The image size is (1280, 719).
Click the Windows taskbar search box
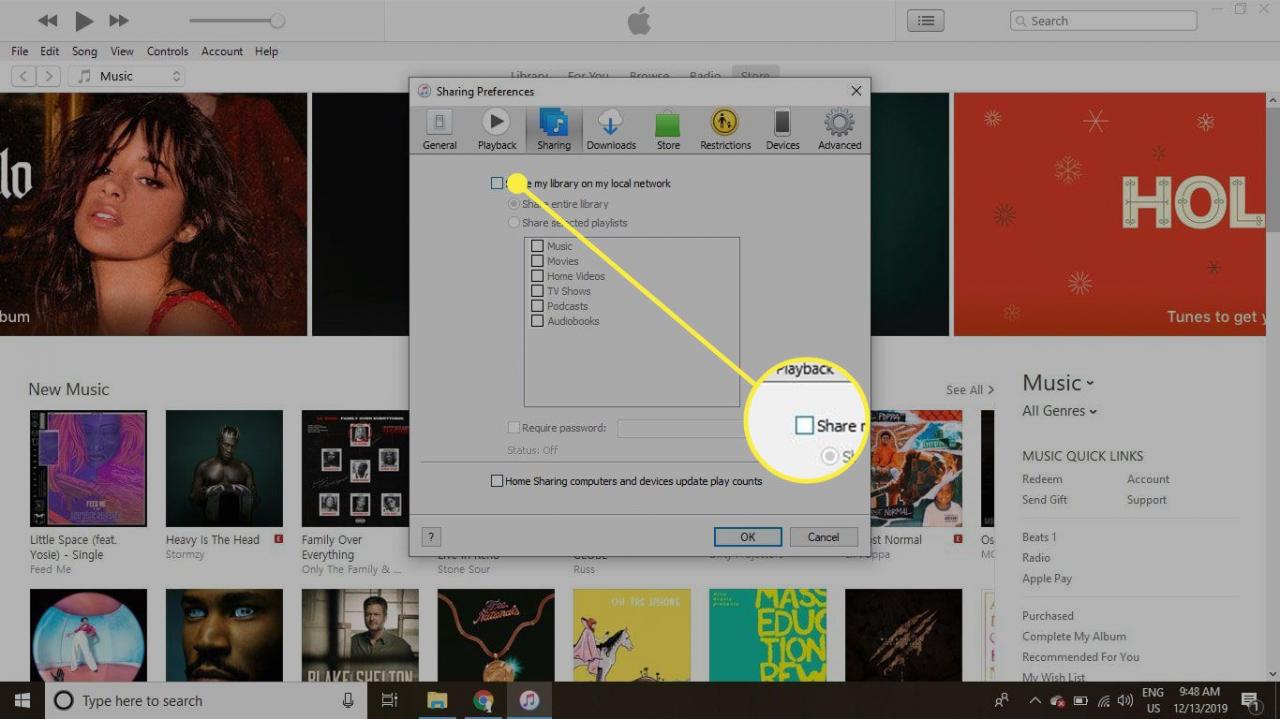pyautogui.click(x=205, y=700)
